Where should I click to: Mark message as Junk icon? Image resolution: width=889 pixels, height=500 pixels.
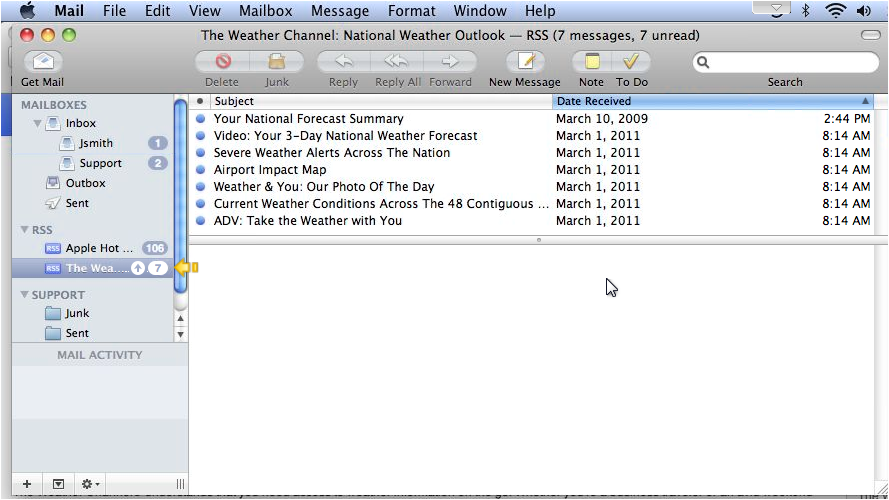(277, 62)
